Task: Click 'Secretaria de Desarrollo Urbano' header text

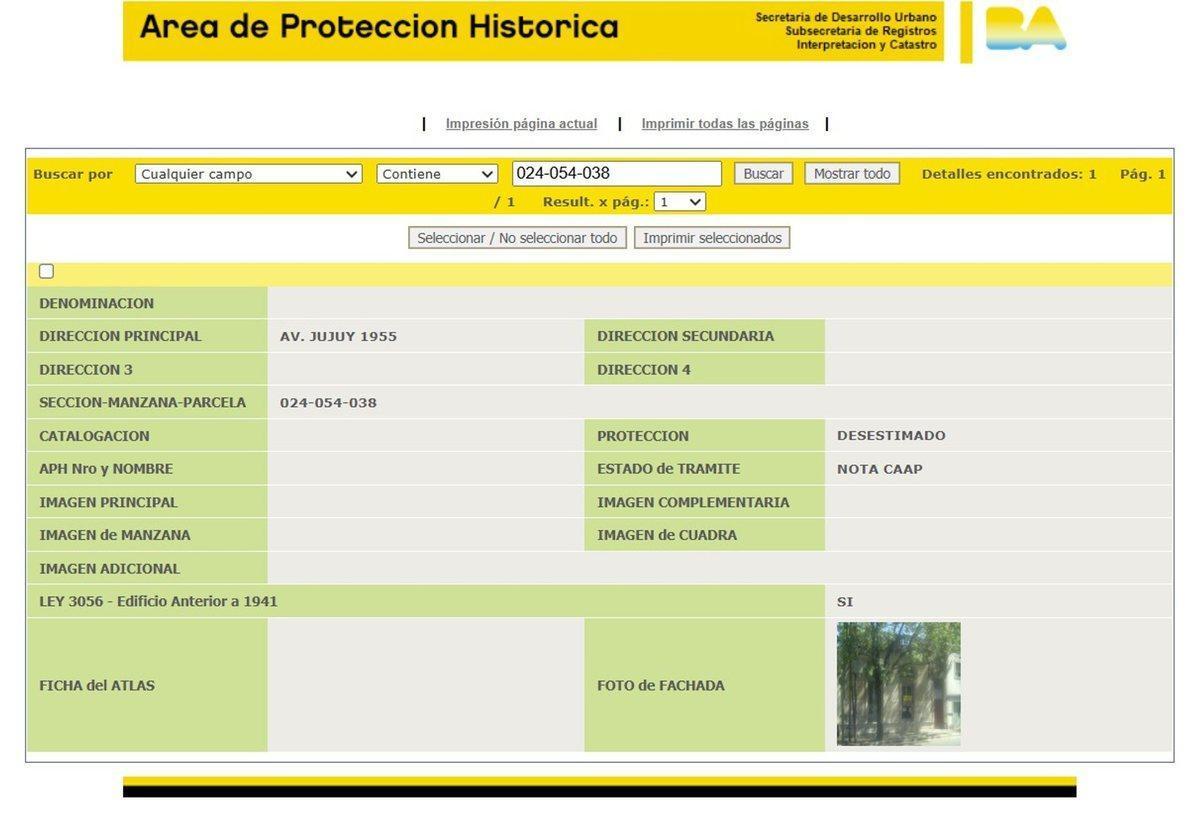Action: point(846,18)
